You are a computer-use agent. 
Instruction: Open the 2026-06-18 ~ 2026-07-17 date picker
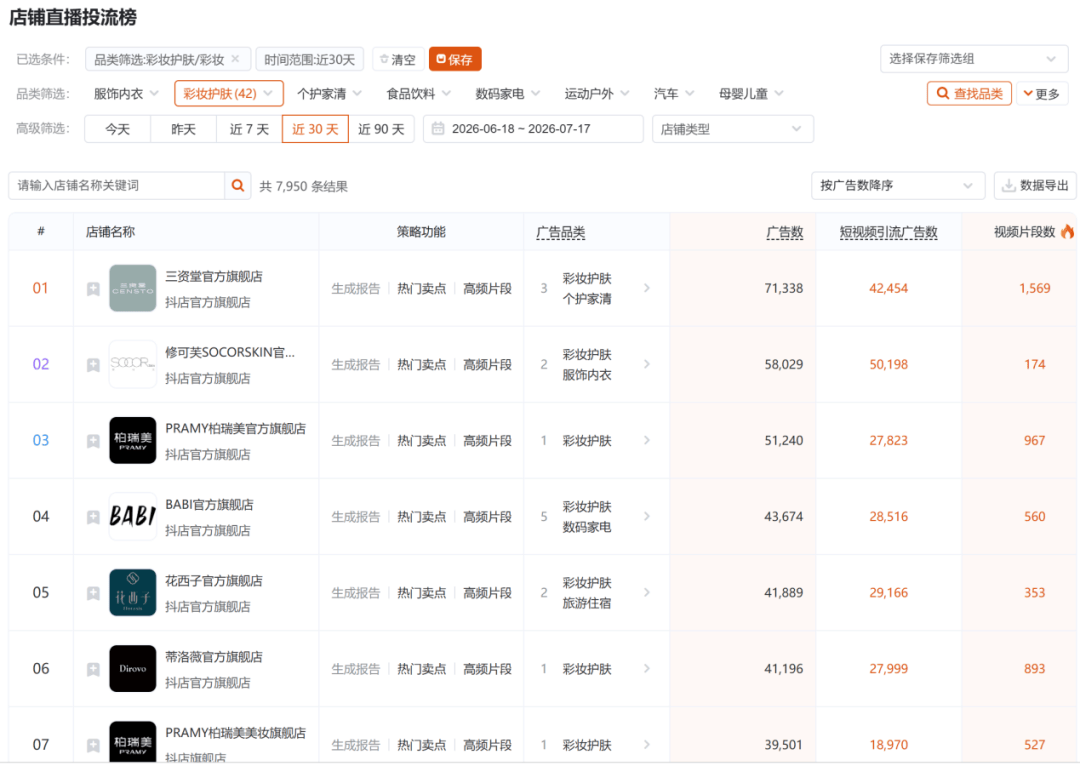click(x=533, y=129)
